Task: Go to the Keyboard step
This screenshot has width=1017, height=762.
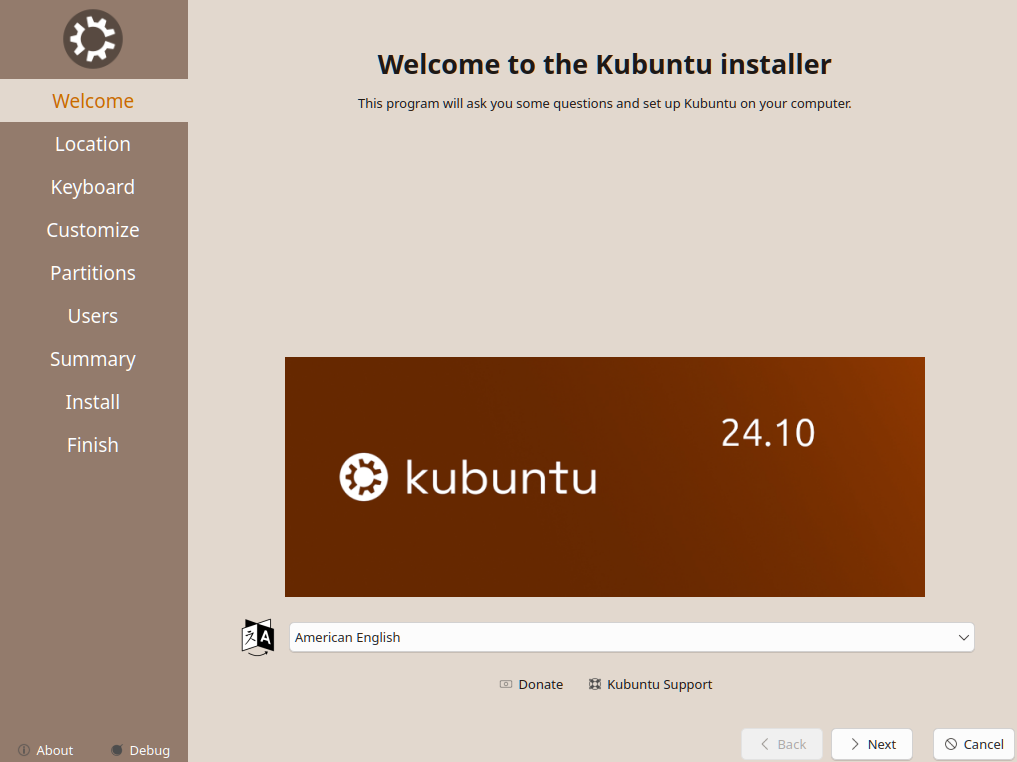Action: tap(93, 187)
